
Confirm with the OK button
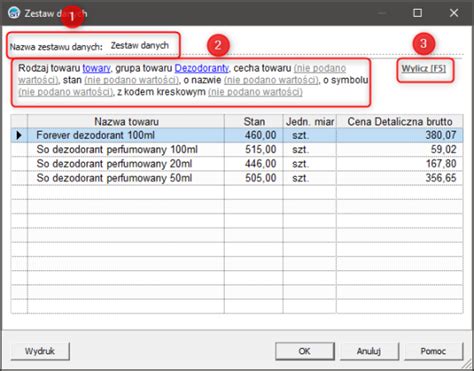[x=305, y=351]
